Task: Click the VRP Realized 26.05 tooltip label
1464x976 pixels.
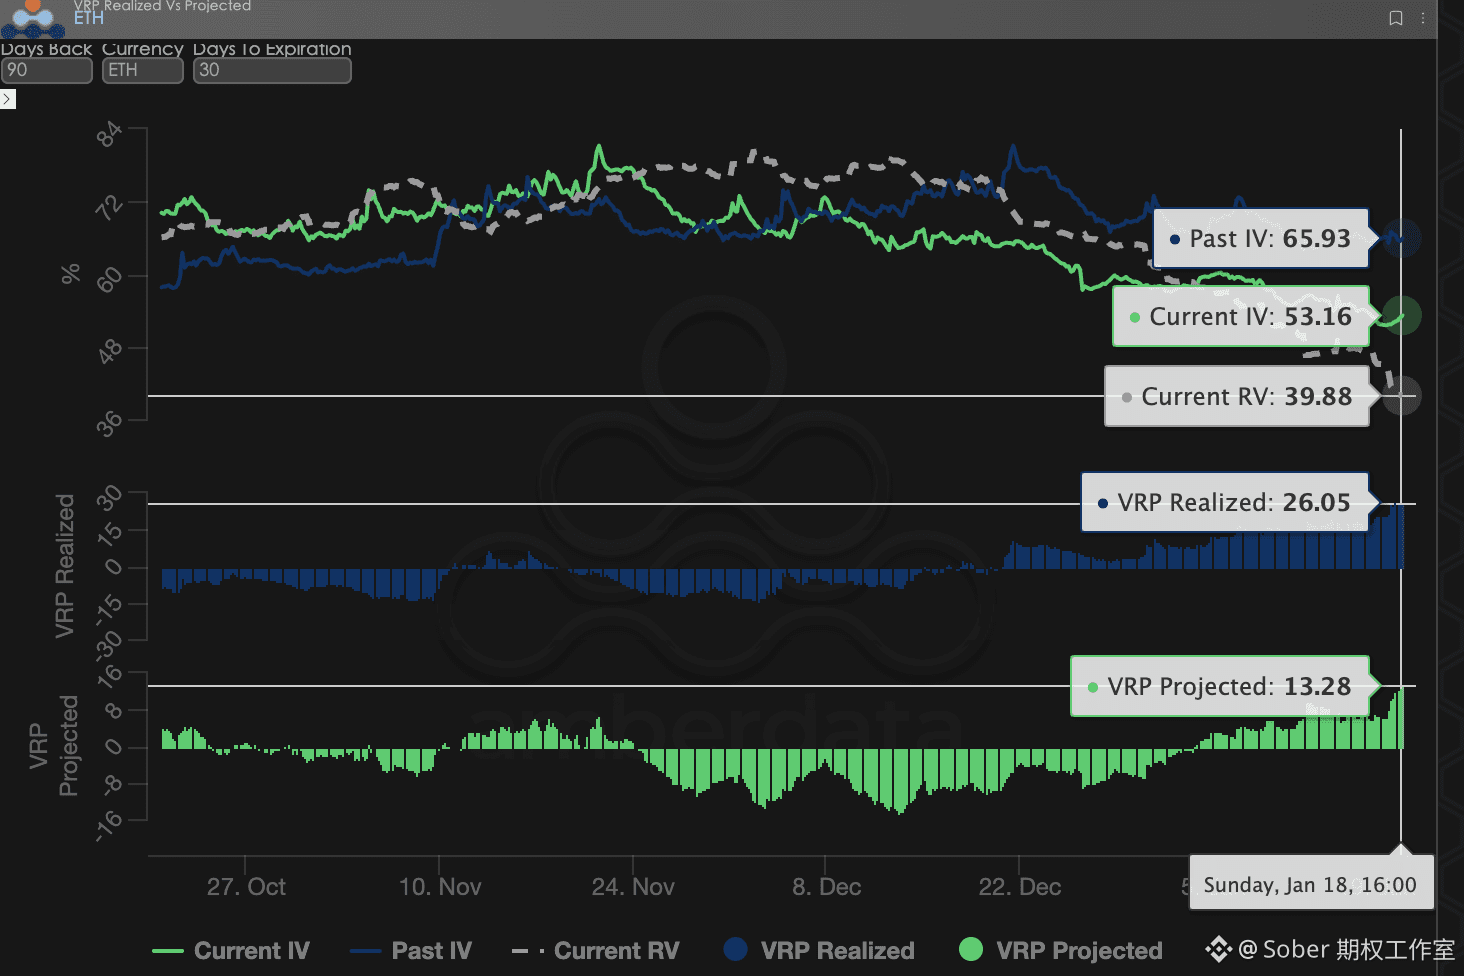Action: [x=1224, y=502]
